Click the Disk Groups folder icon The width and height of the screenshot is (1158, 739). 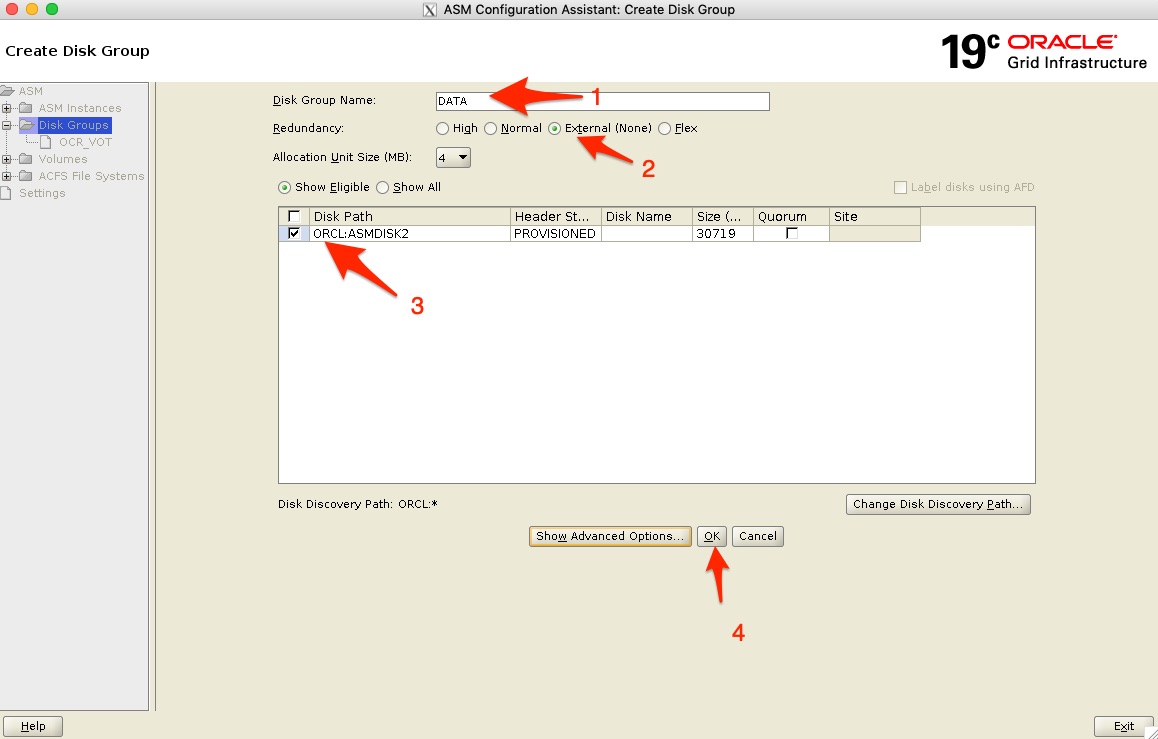27,125
